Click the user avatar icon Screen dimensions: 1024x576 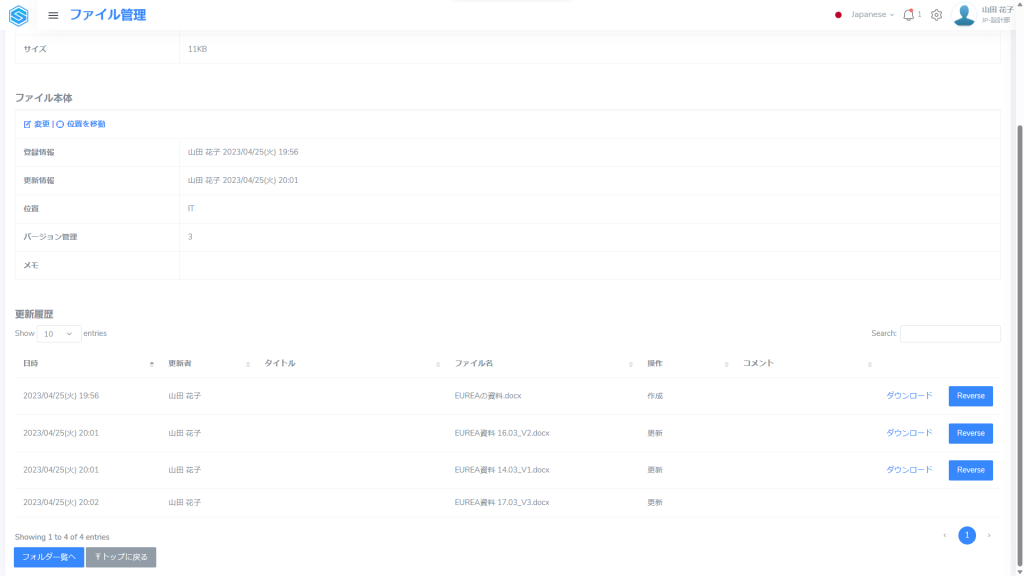(964, 15)
